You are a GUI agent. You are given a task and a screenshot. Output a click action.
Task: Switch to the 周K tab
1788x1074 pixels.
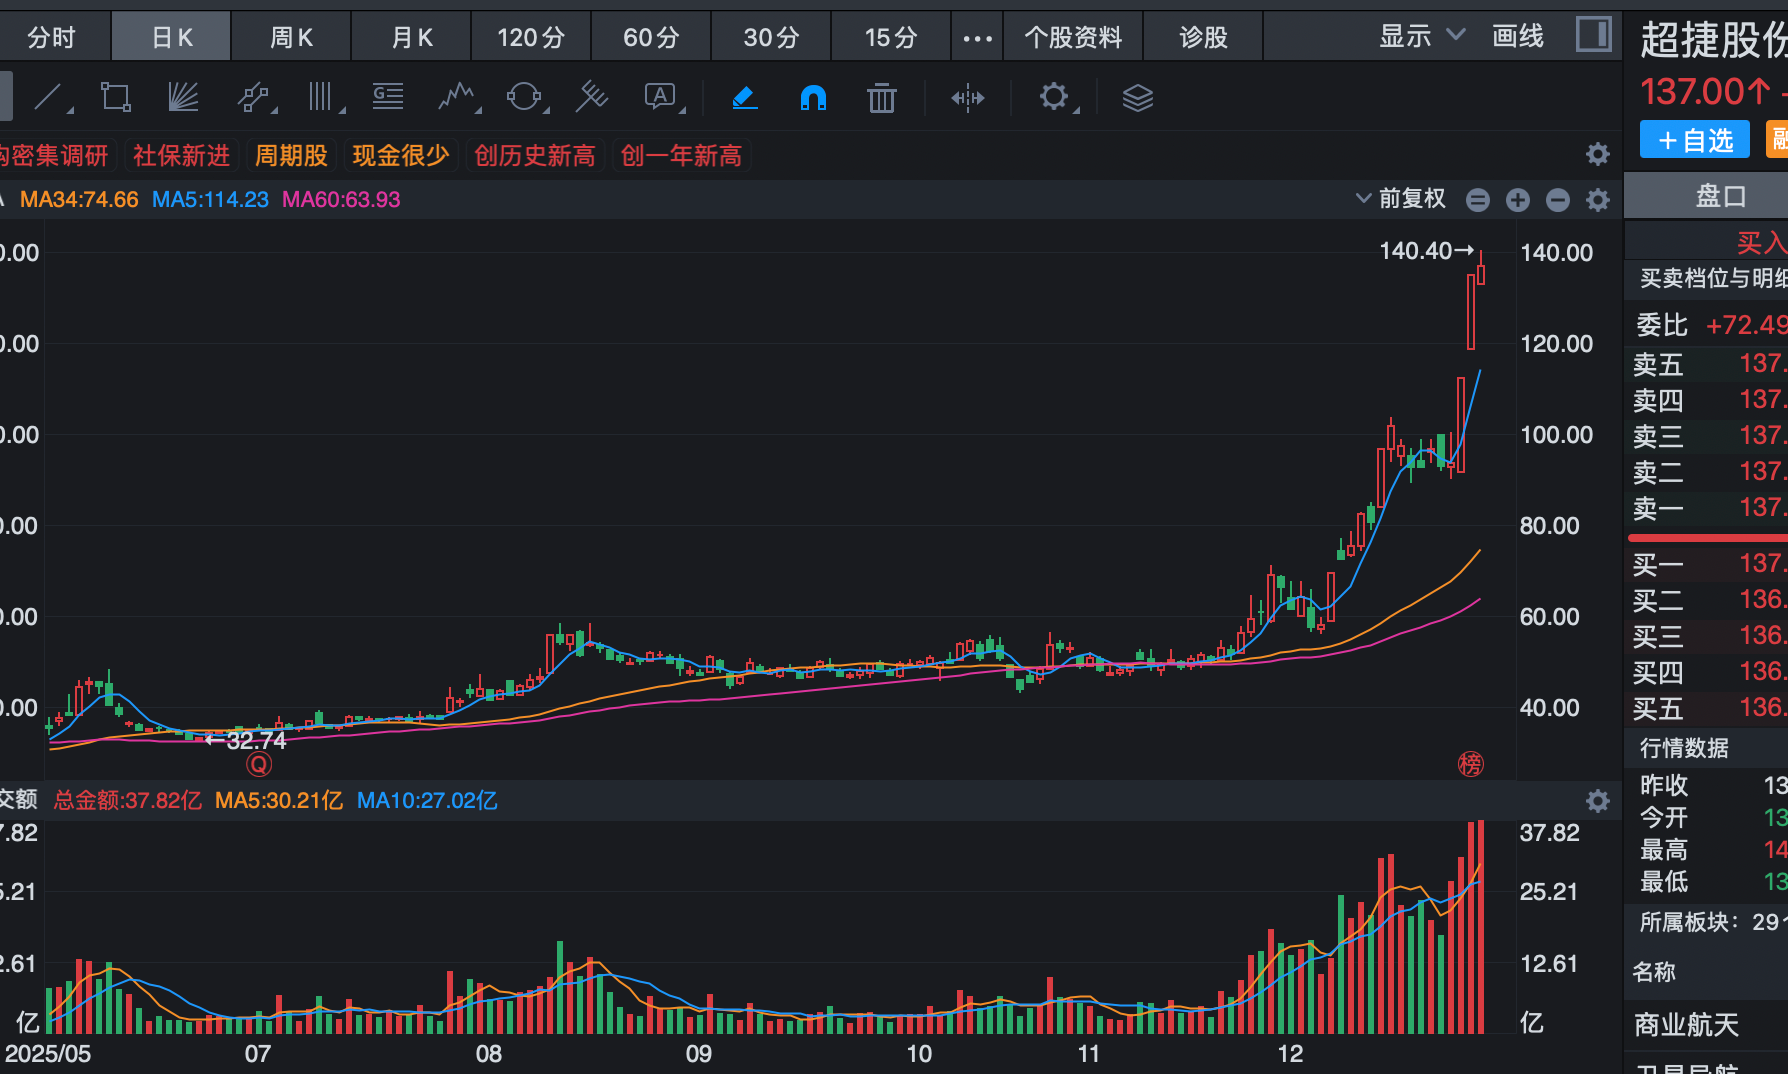point(291,38)
